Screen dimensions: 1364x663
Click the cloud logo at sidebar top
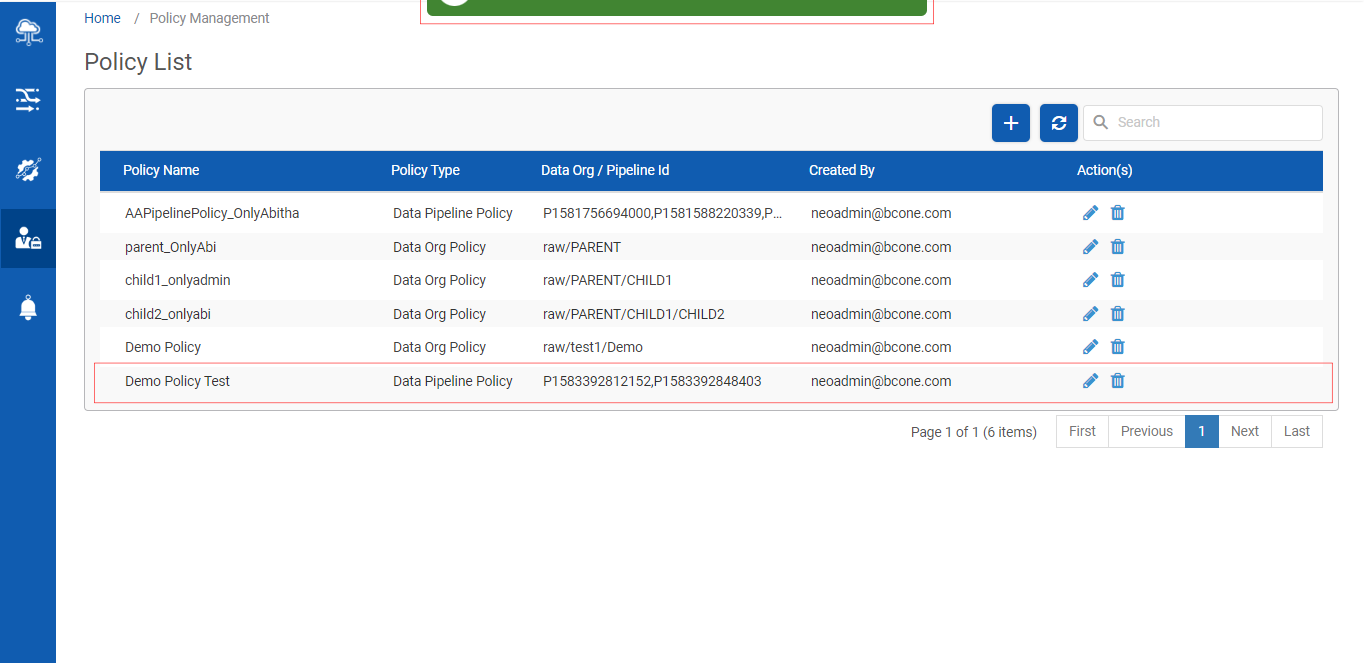click(x=28, y=31)
